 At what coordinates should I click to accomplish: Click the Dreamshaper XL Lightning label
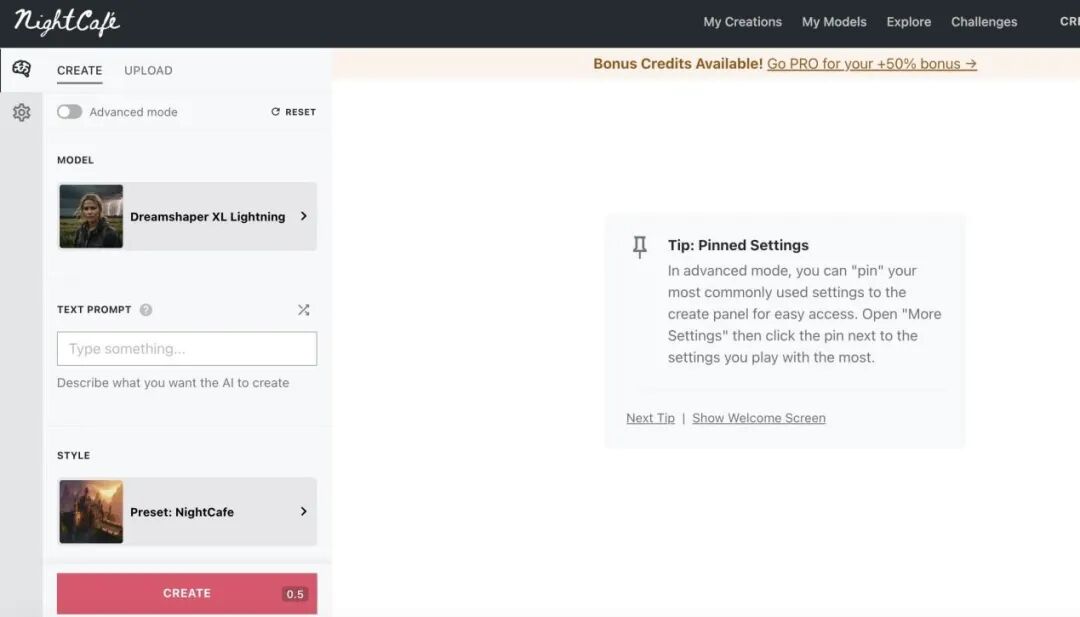[x=207, y=216]
